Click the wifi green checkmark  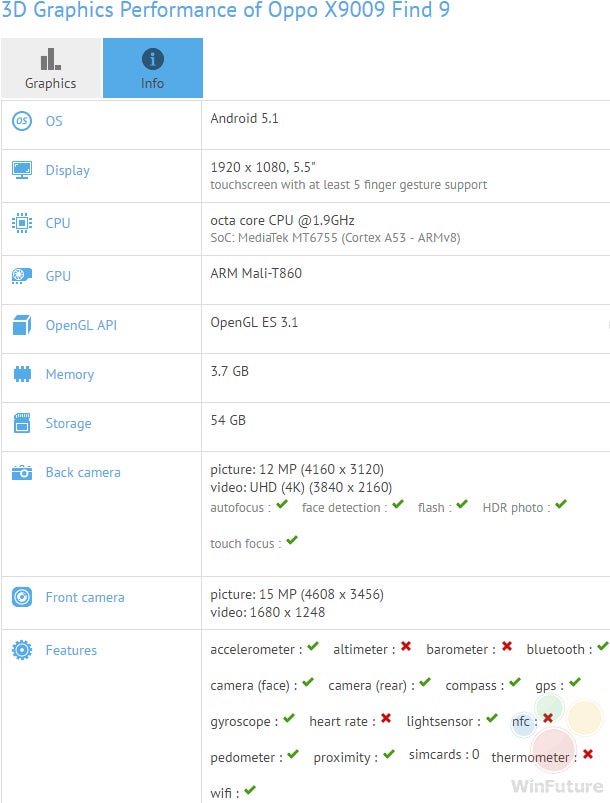point(250,790)
